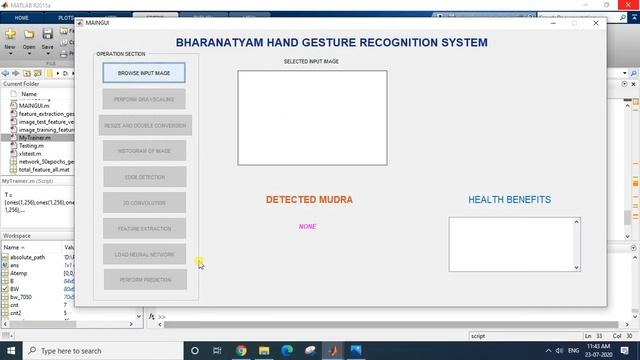The height and width of the screenshot is (360, 640).
Task: Open the New dropdown arrow below New
Action: [10, 53]
